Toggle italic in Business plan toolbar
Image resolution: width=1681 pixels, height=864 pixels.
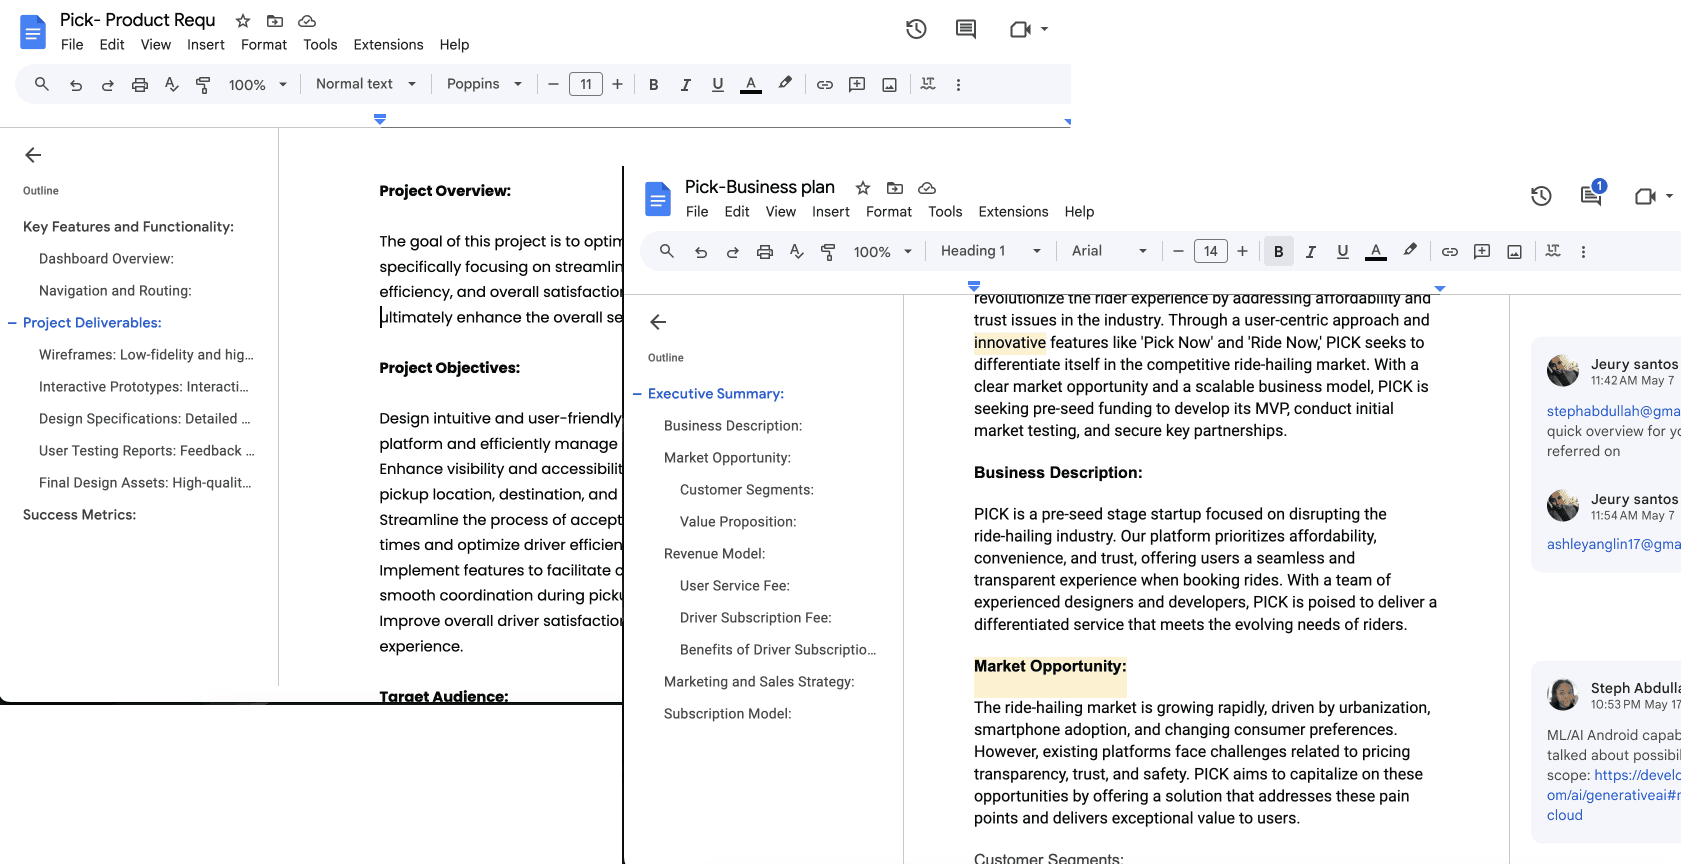tap(1310, 252)
